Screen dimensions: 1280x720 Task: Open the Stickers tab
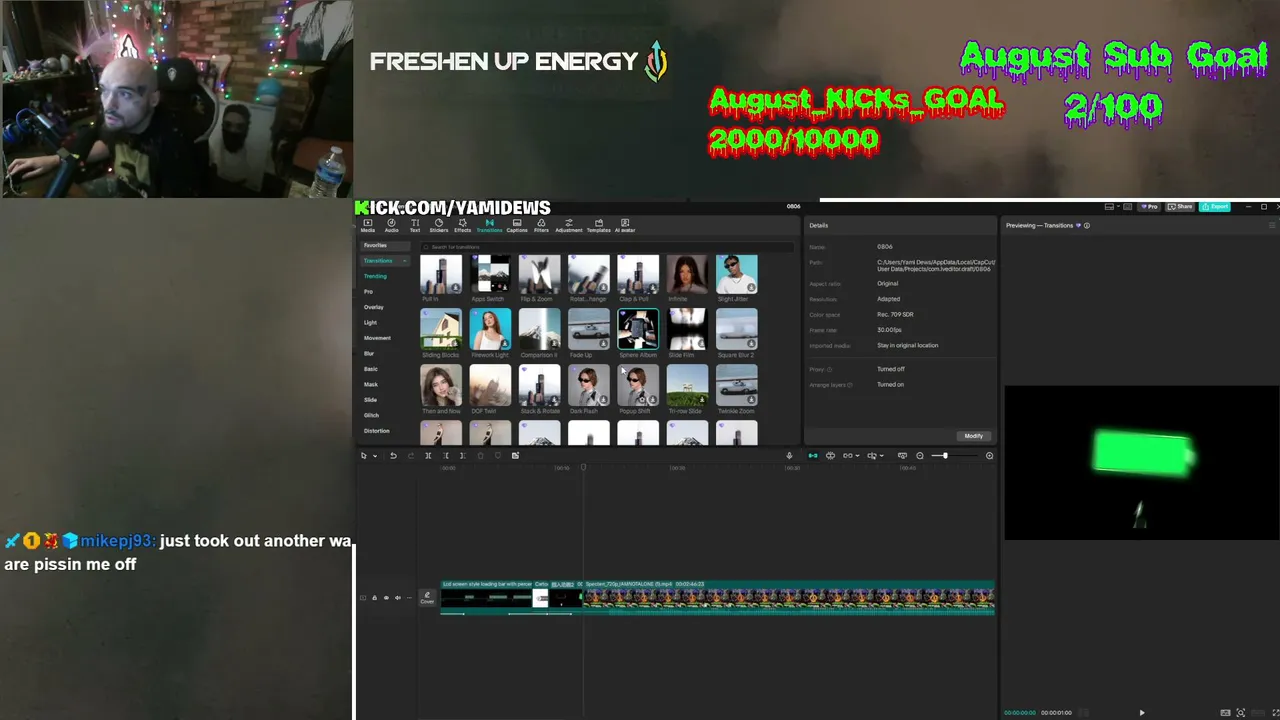(438, 226)
